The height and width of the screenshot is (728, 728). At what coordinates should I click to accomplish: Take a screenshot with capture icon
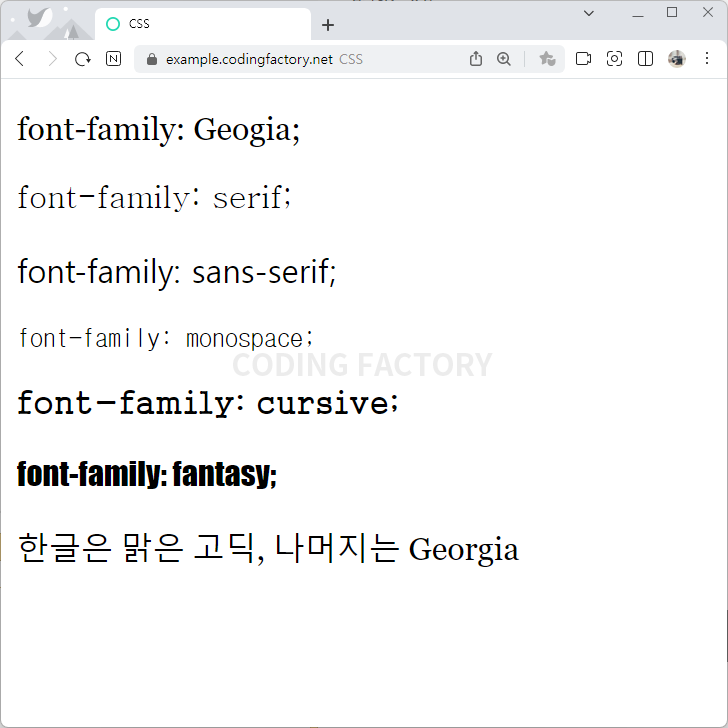click(x=614, y=59)
